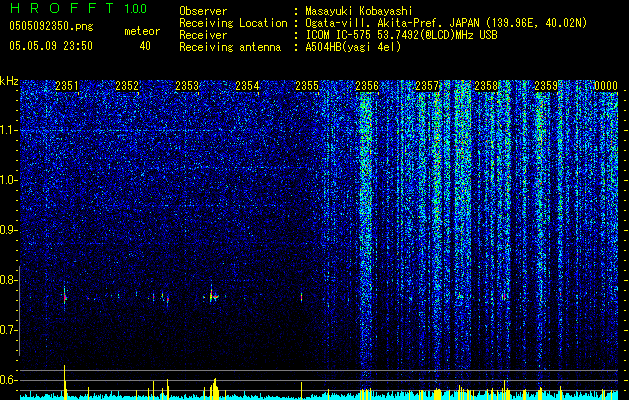This screenshot has width=629, height=400.
Task: Click the Ogata-vill. Akita-Pref. JAPAN location text
Action: pos(446,23)
